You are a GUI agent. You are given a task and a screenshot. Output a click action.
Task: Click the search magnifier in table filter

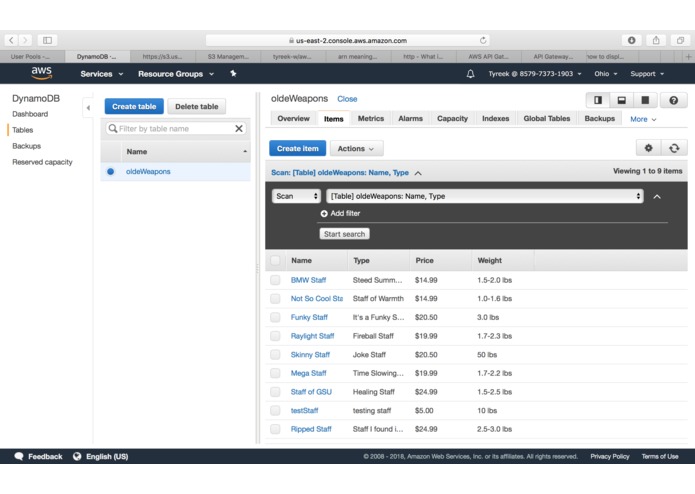[x=113, y=128]
